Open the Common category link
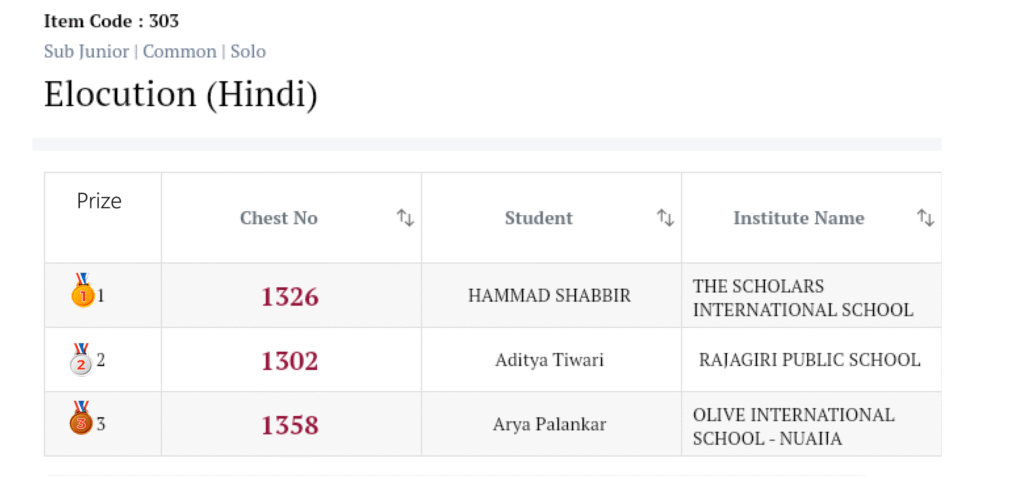 tap(180, 51)
